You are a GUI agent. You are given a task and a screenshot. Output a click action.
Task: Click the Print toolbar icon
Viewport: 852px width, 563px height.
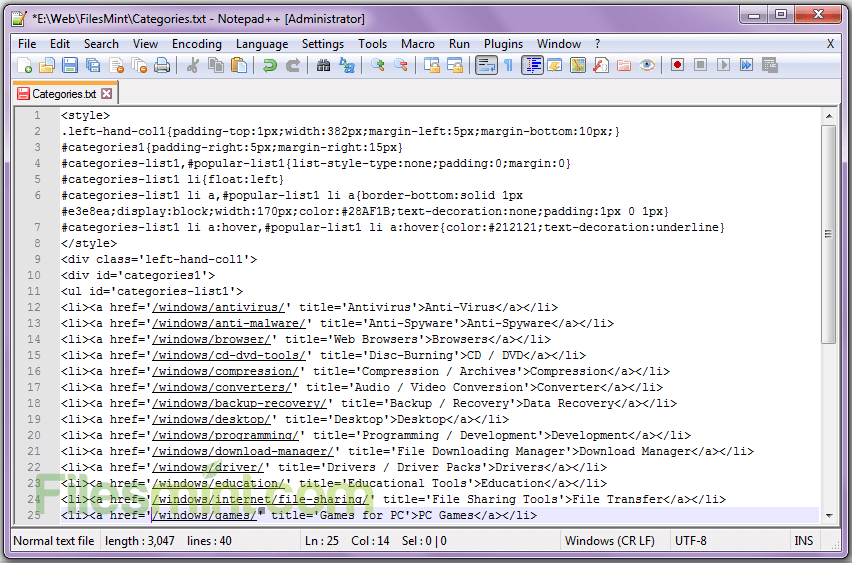[162, 65]
